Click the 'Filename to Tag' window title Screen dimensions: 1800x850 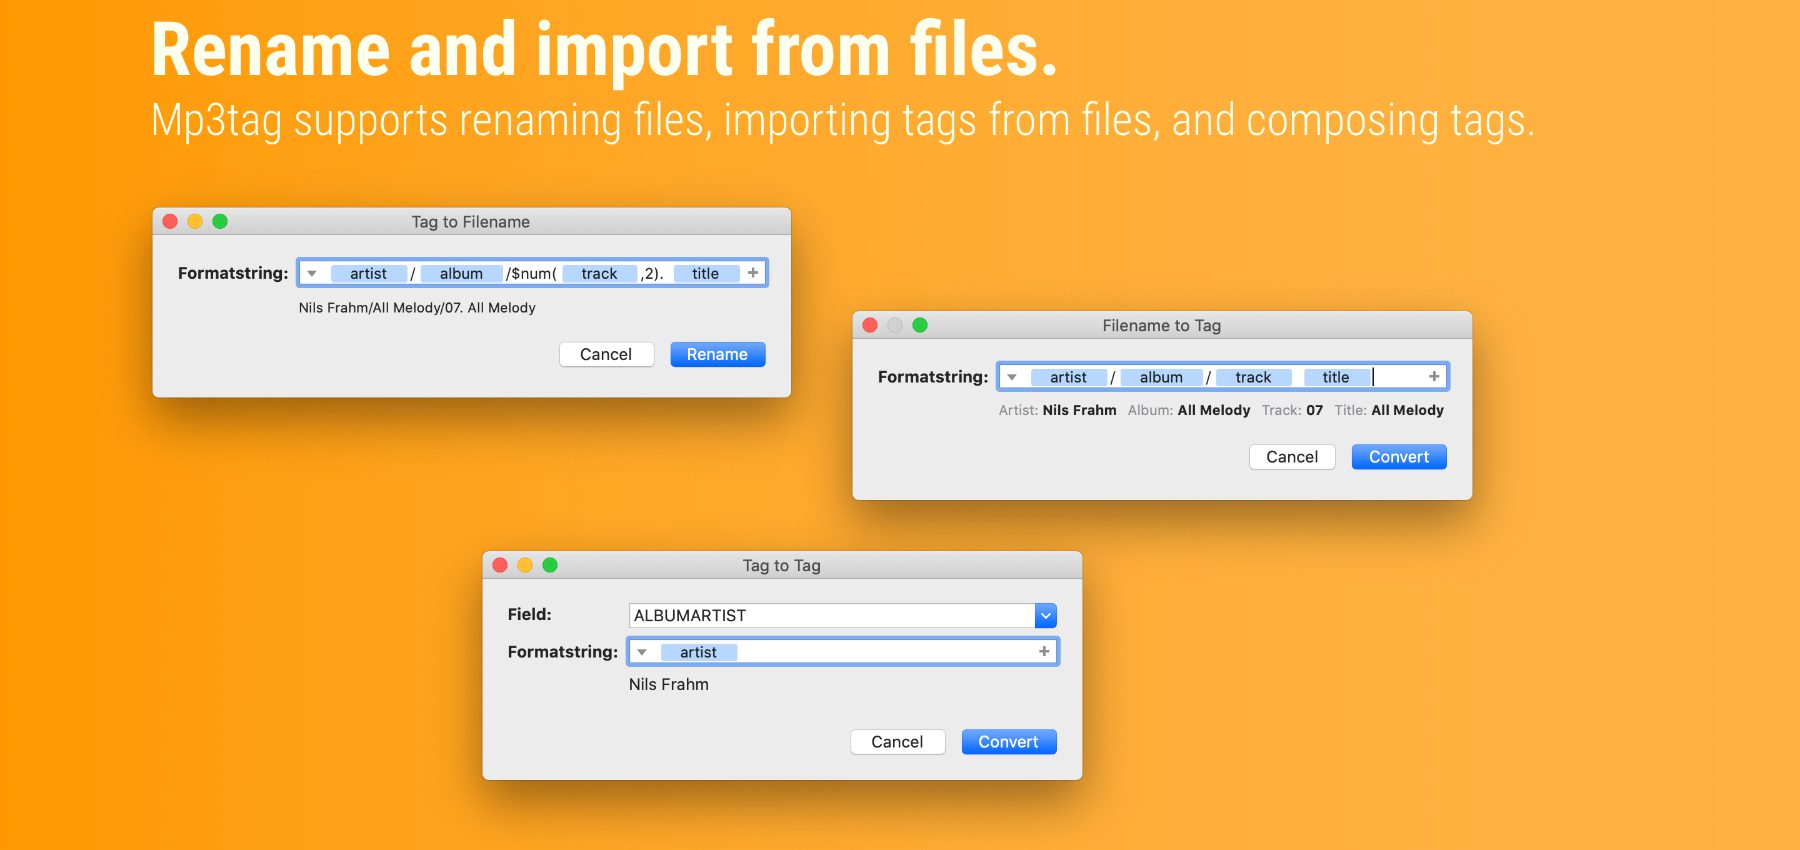click(x=1161, y=325)
